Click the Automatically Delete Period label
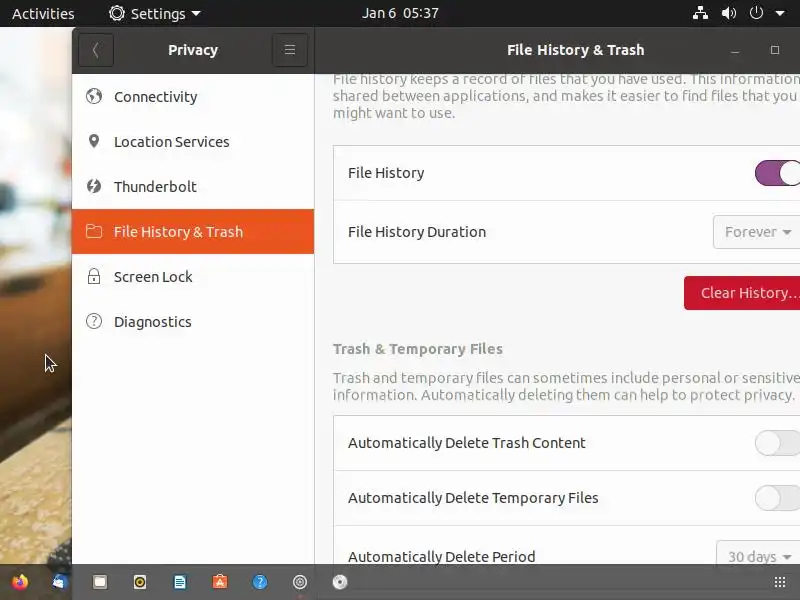Screen dimensions: 800x600 point(441,556)
